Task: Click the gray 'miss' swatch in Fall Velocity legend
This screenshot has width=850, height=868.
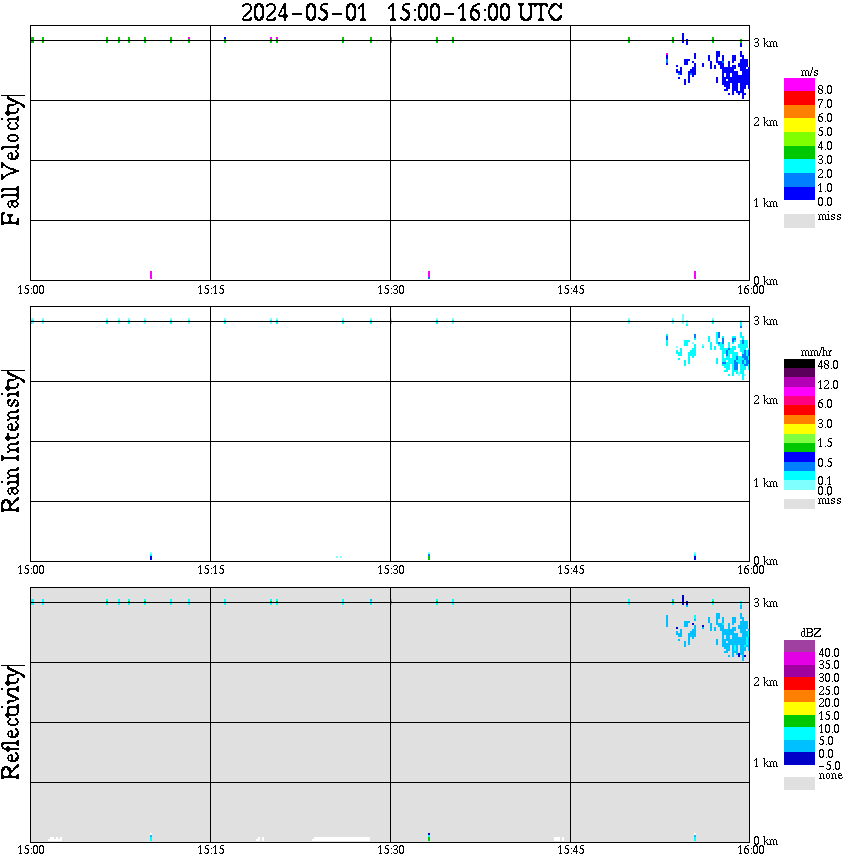Action: click(x=799, y=220)
